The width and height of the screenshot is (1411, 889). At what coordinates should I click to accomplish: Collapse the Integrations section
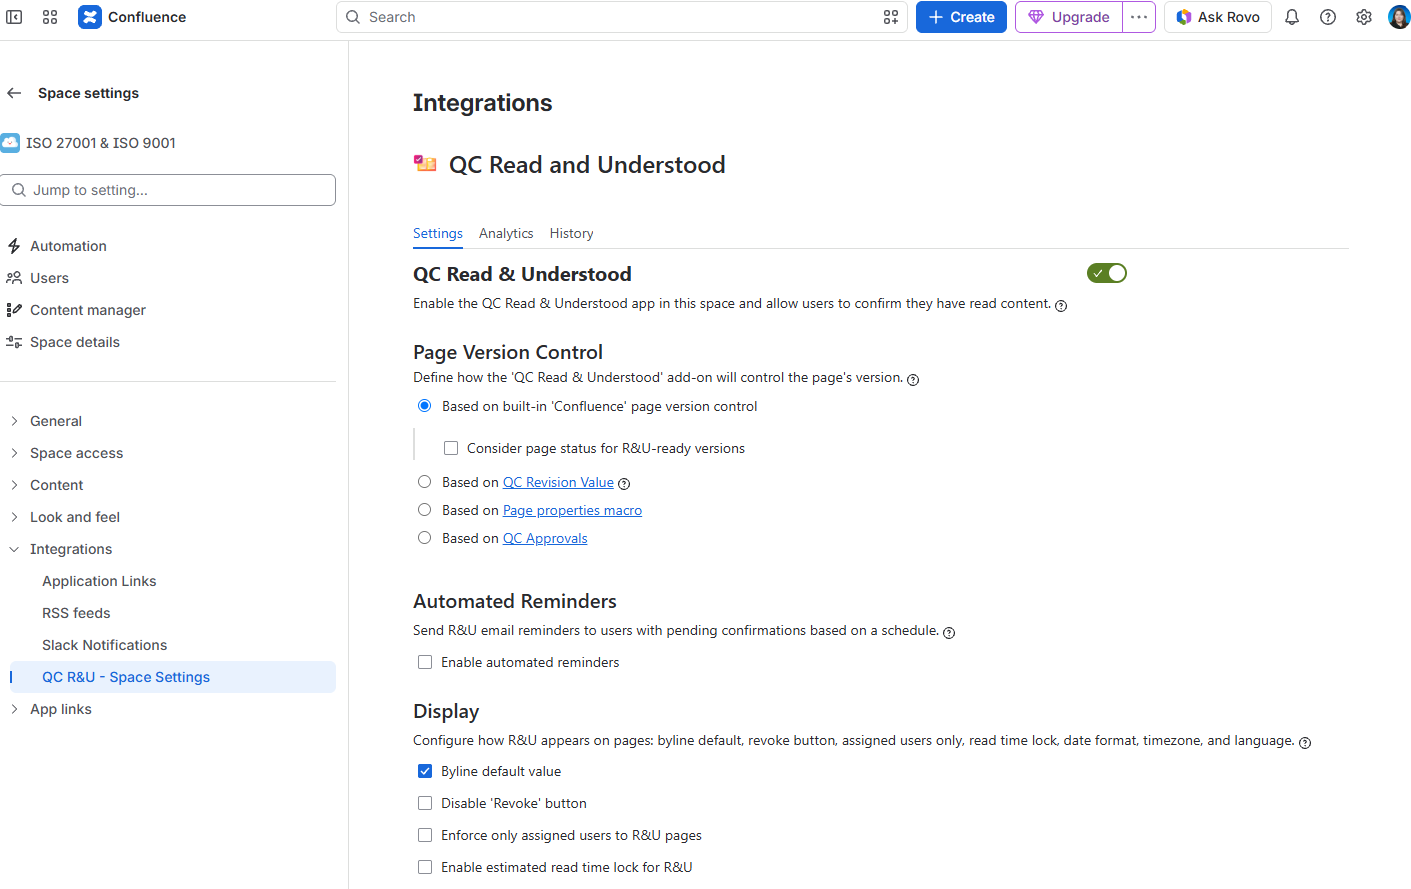click(14, 549)
